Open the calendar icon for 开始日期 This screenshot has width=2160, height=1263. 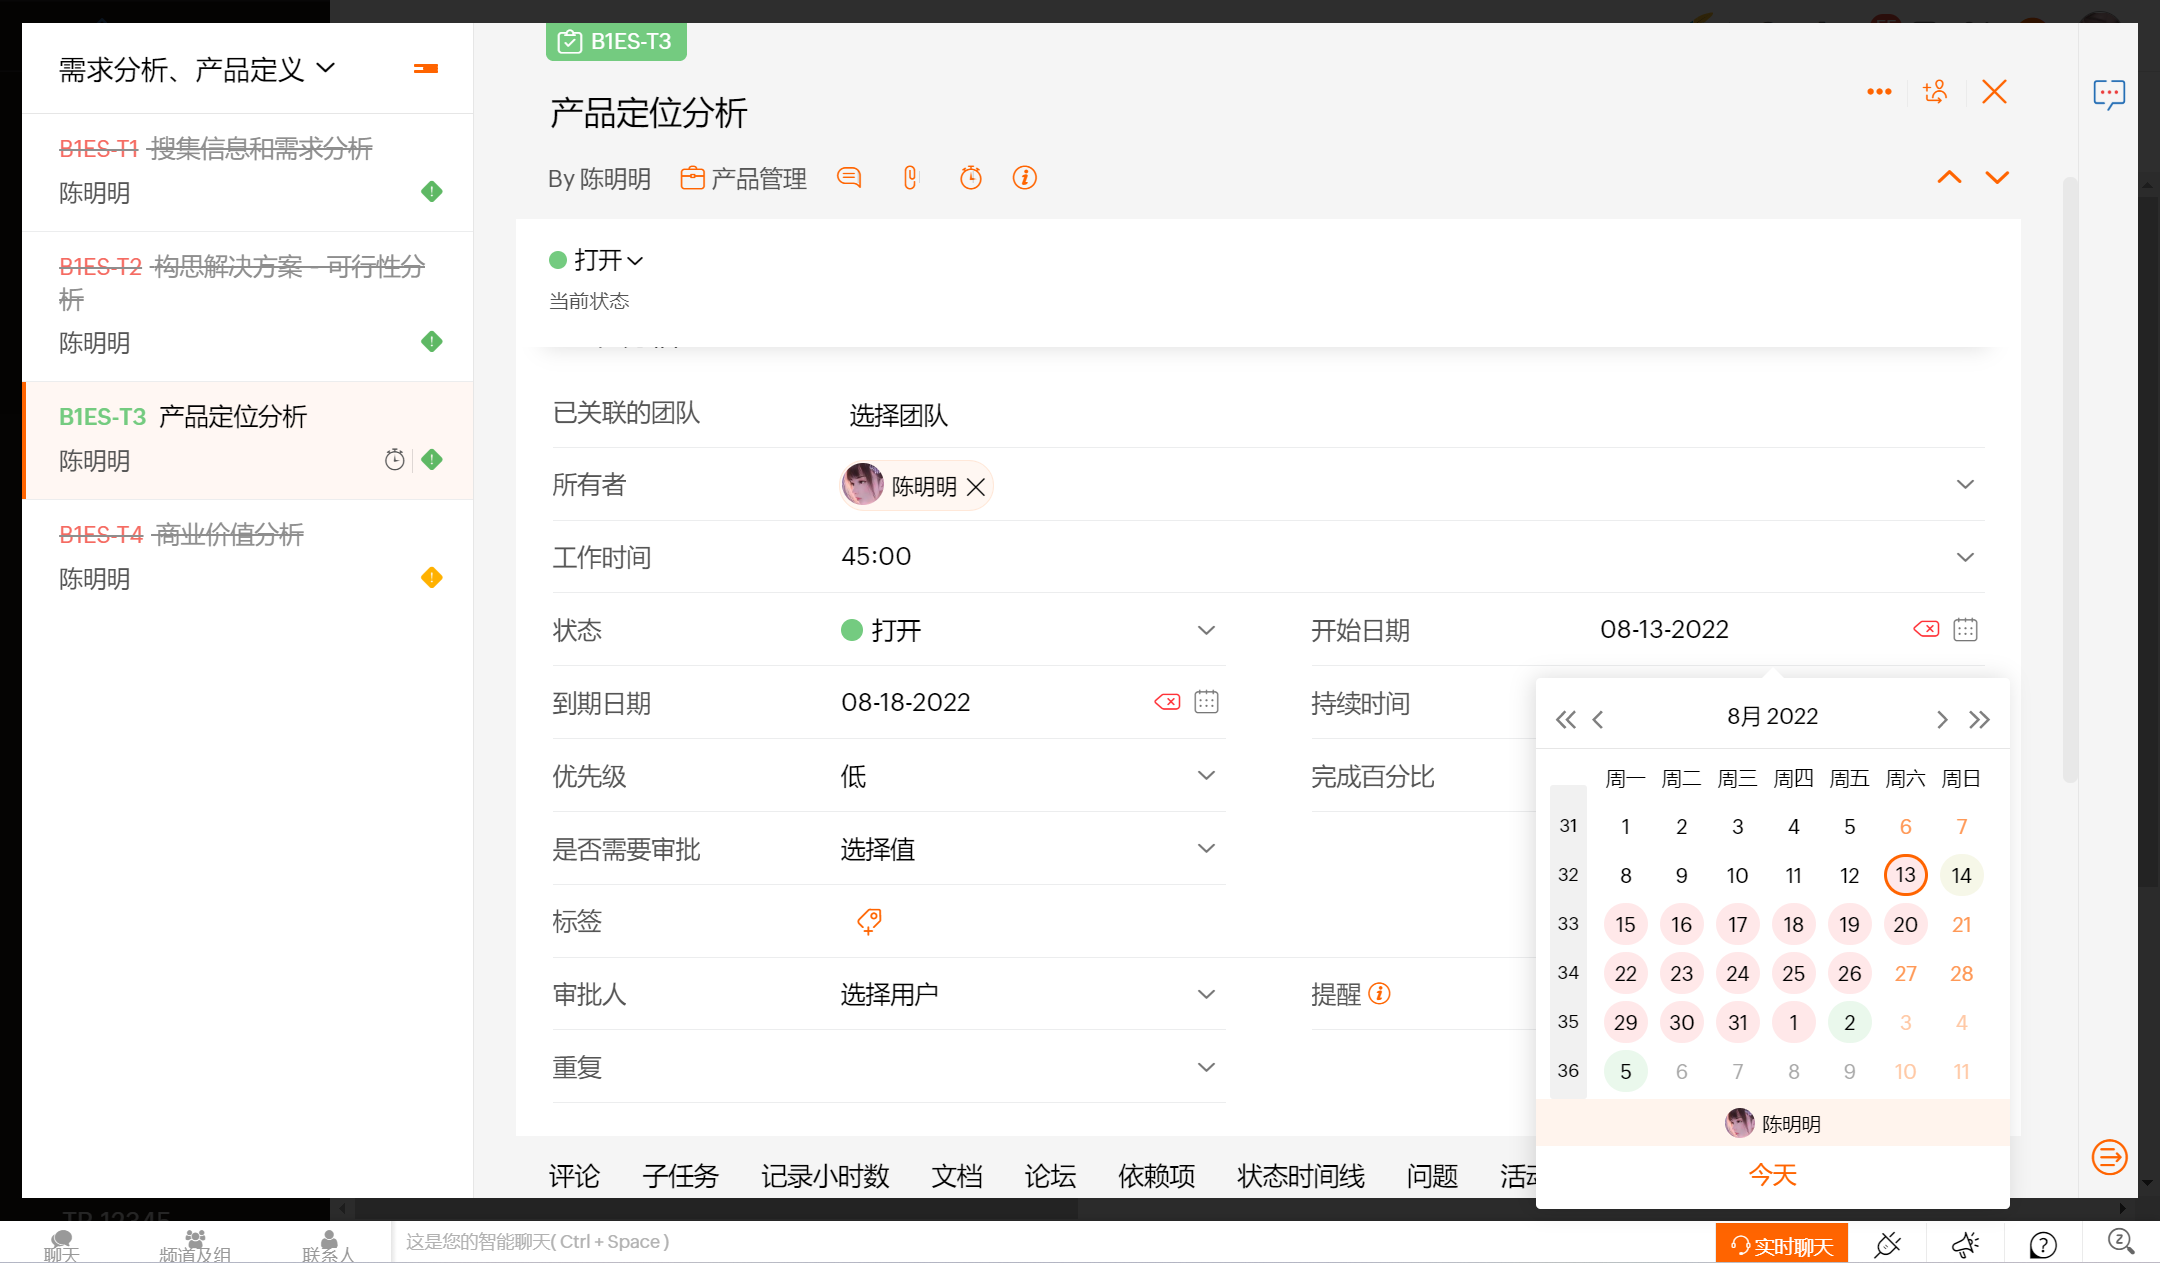point(1965,629)
